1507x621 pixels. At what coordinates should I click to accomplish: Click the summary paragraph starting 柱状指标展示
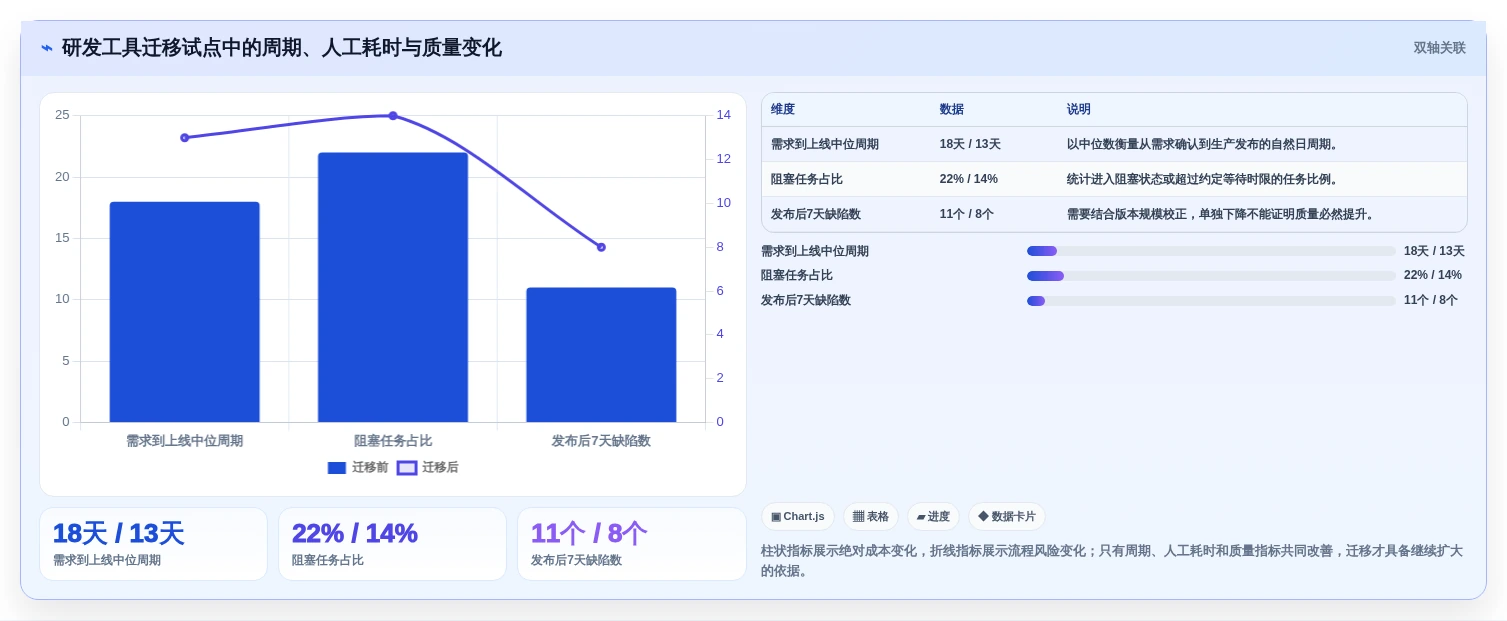tap(1112, 560)
